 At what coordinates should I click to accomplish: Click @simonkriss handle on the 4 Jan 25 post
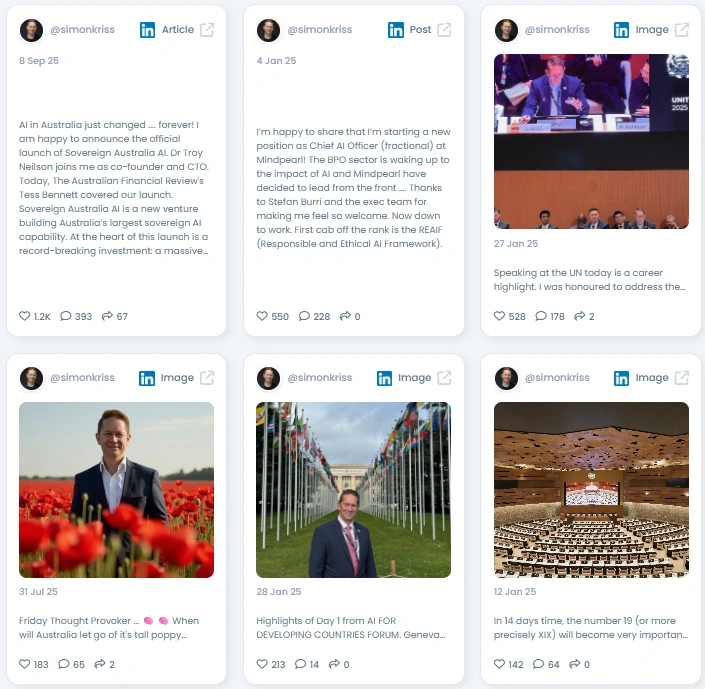[320, 30]
